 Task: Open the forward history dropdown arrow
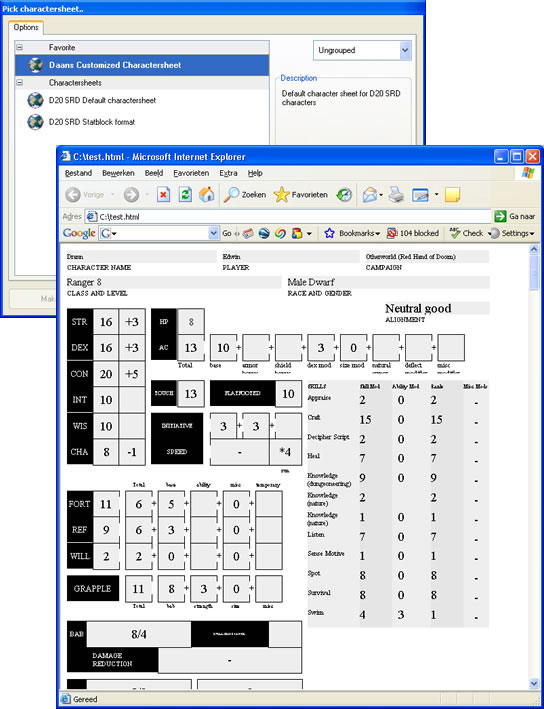coord(147,195)
